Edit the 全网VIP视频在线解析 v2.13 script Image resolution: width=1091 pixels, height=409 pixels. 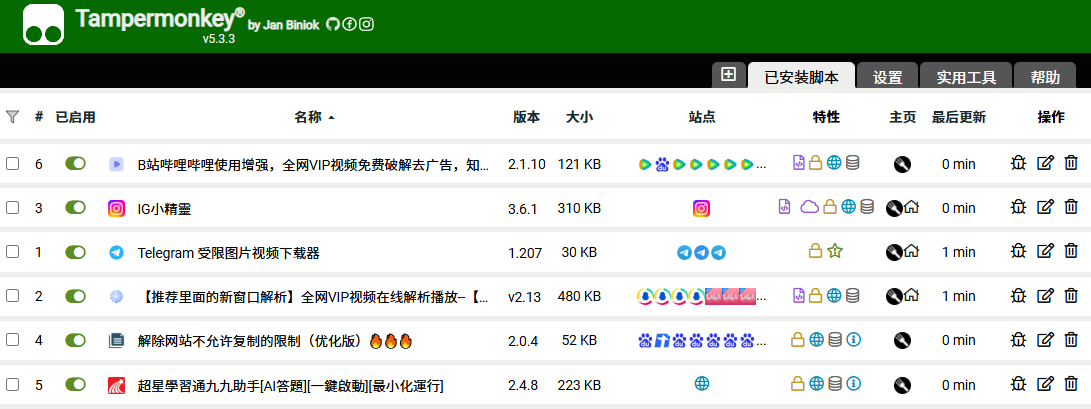pyautogui.click(x=1045, y=296)
